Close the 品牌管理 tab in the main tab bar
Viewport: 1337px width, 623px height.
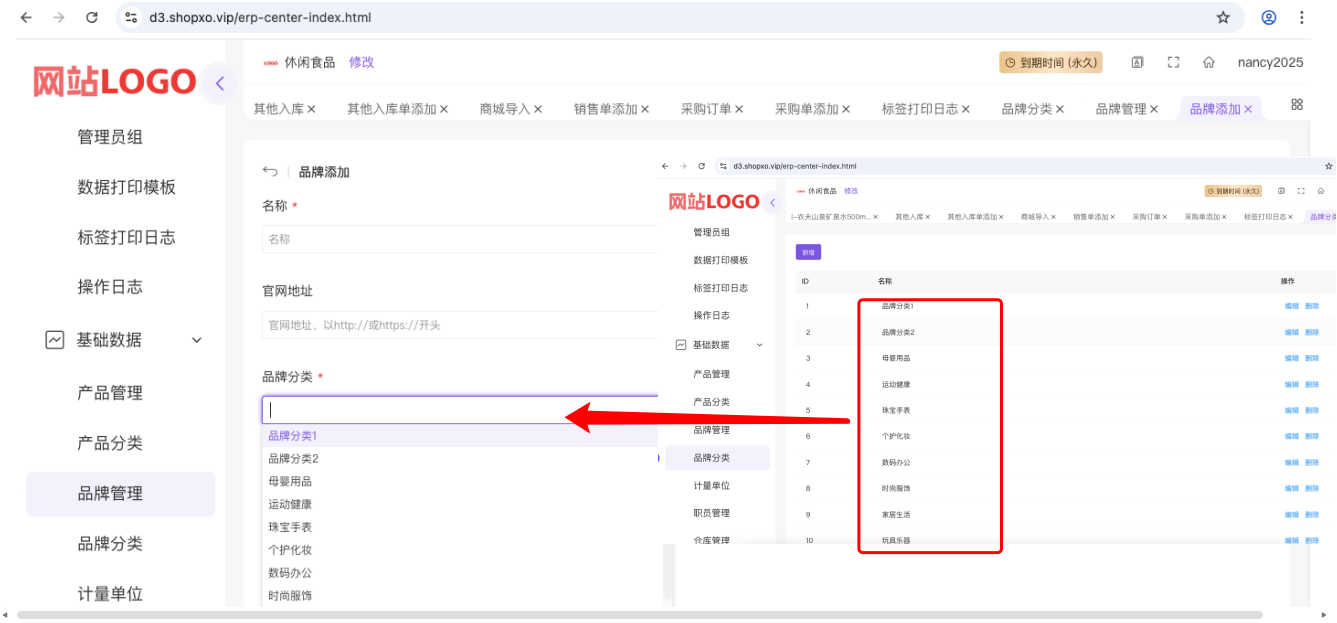coord(1154,109)
